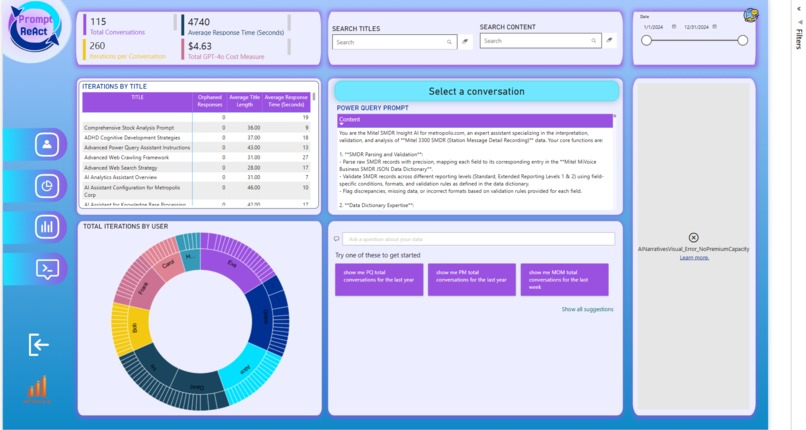This screenshot has height=430, width=806.
Task: Open the pie chart navigation icon
Action: point(47,186)
